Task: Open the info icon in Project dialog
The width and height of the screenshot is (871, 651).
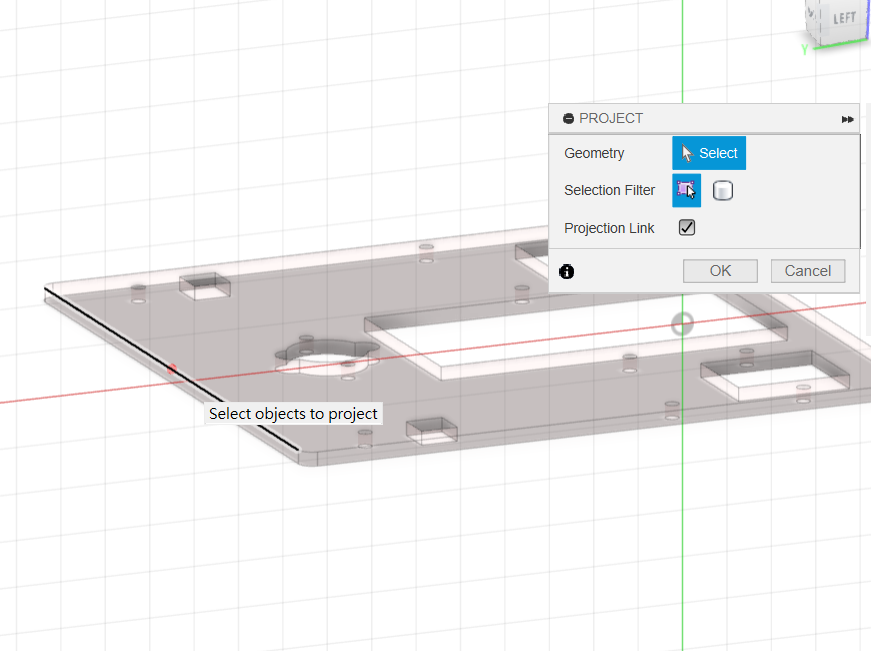Action: (x=567, y=271)
